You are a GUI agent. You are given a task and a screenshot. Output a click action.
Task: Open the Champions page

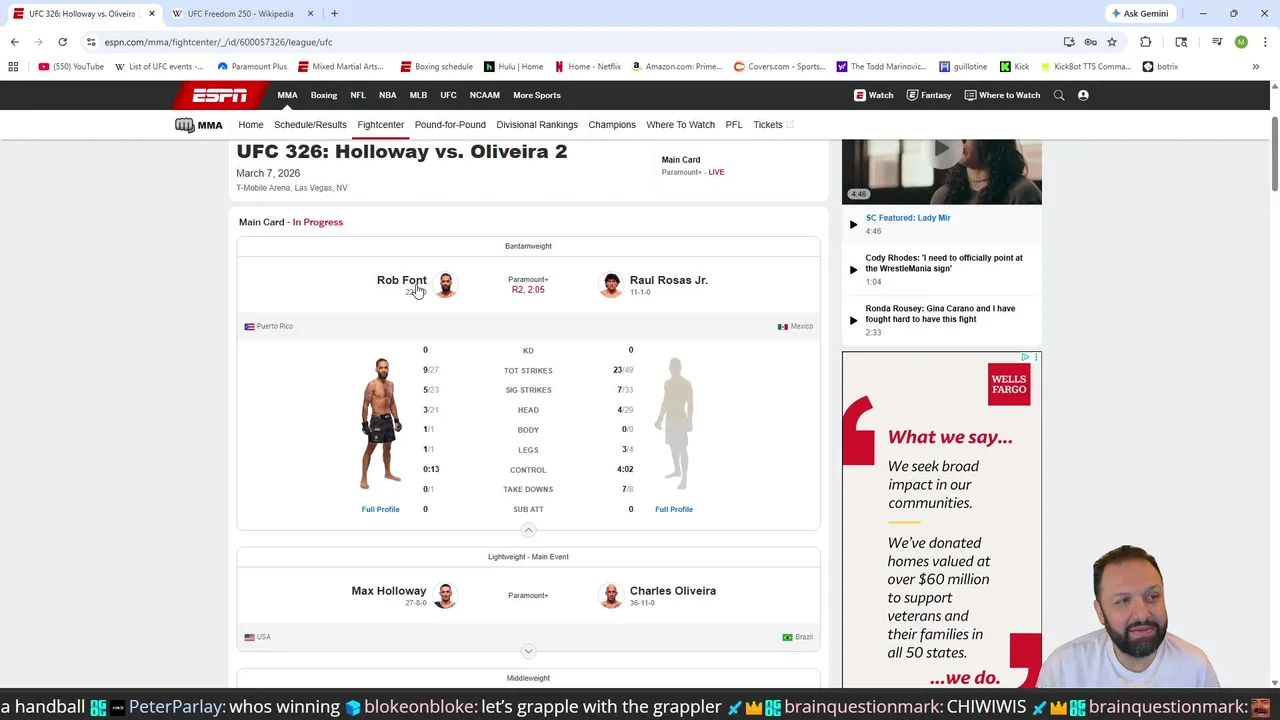point(612,125)
